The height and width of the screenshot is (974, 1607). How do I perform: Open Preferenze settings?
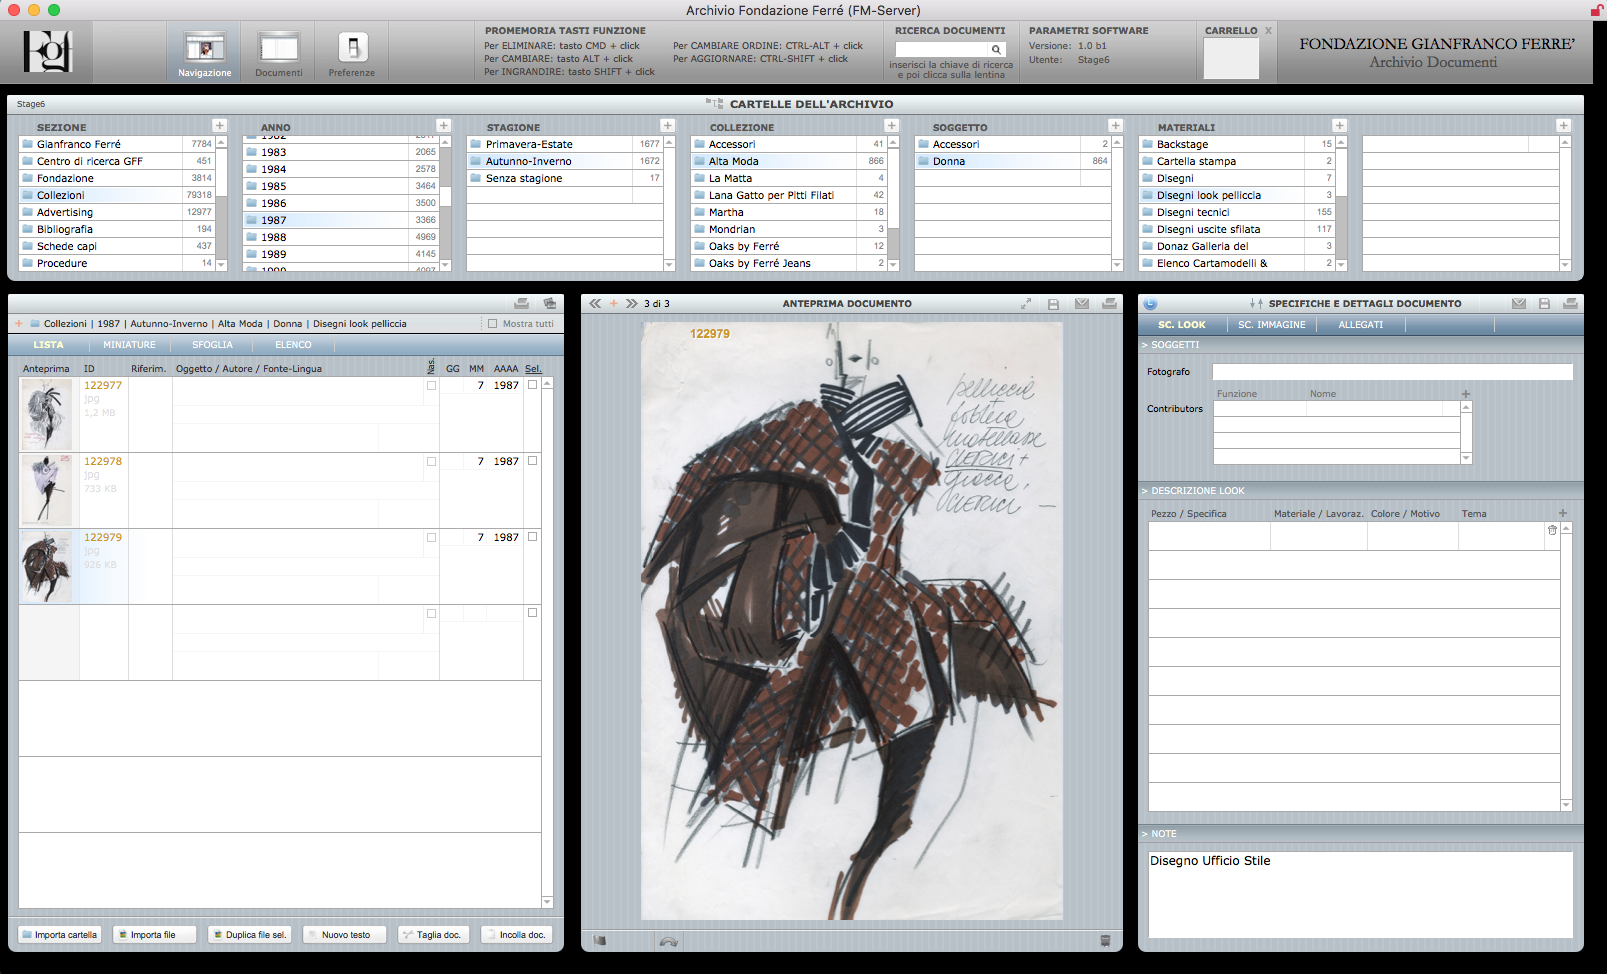pyautogui.click(x=352, y=53)
